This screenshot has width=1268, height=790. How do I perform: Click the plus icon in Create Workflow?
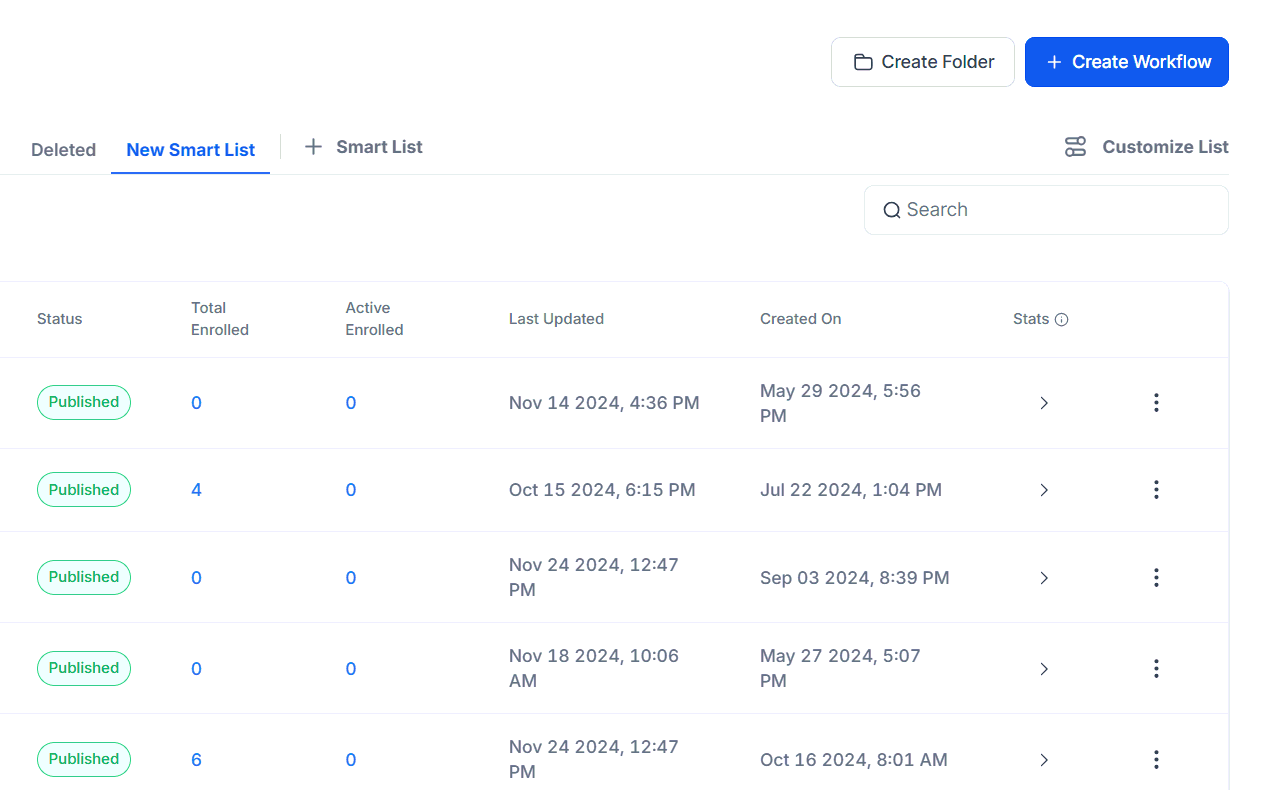point(1053,61)
